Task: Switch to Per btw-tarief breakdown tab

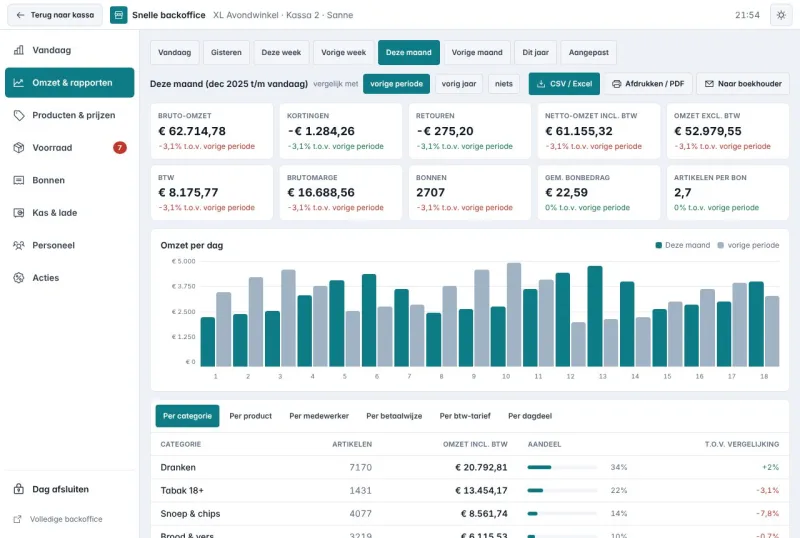Action: coord(465,416)
